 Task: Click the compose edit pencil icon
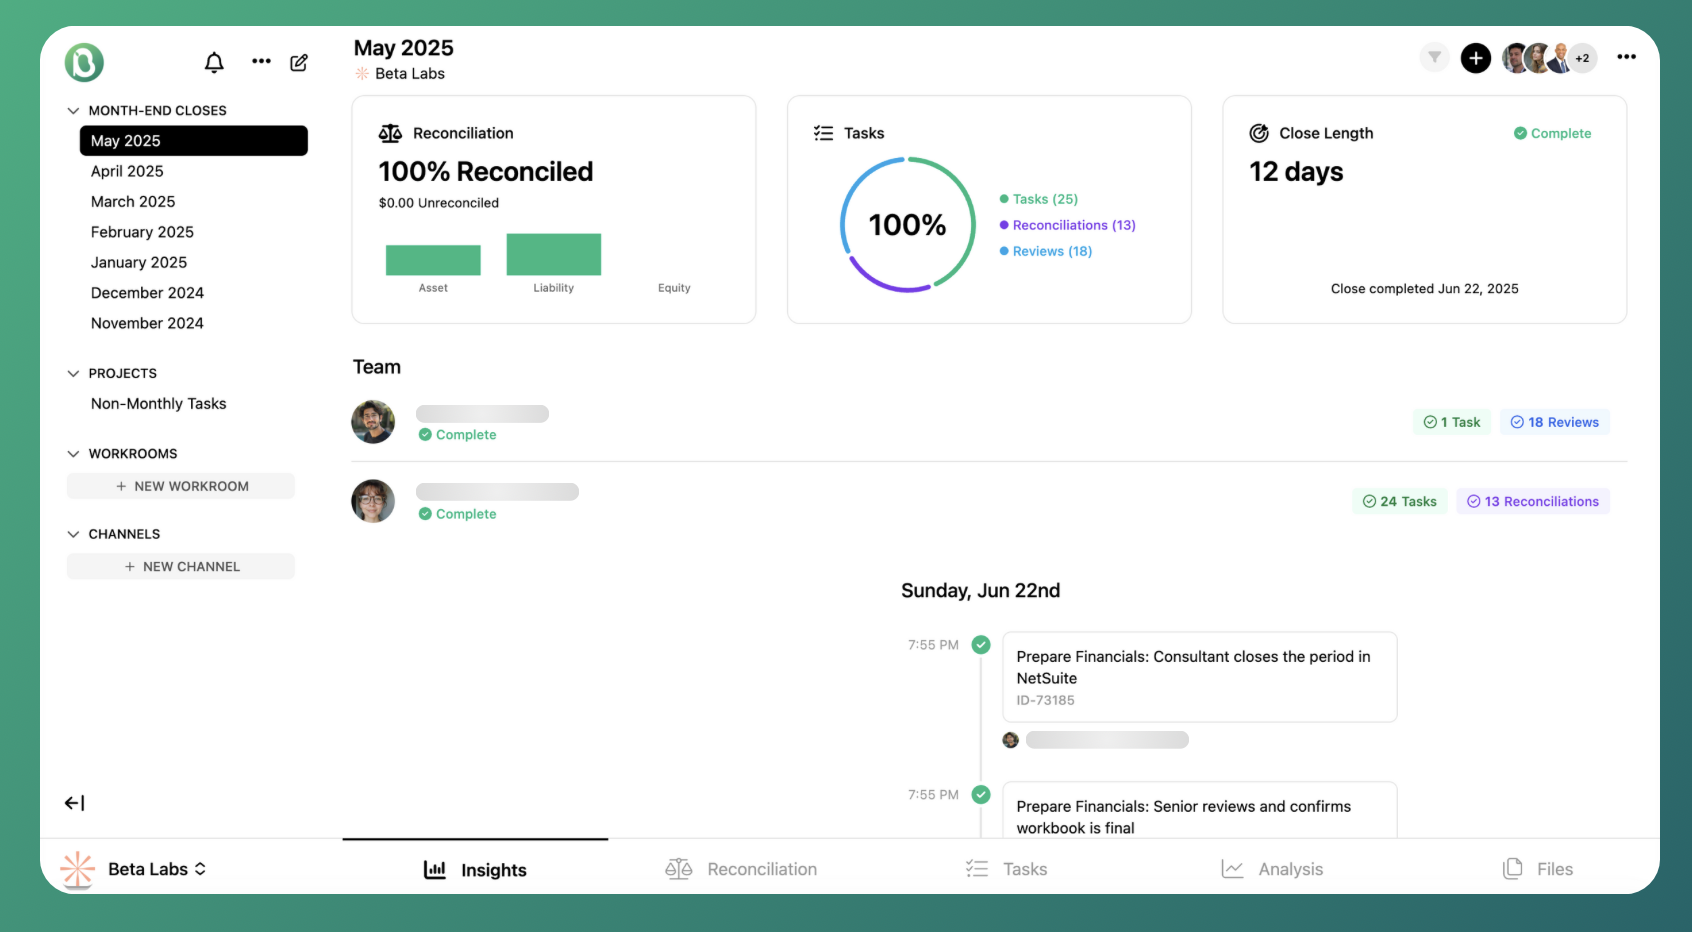pyautogui.click(x=299, y=63)
